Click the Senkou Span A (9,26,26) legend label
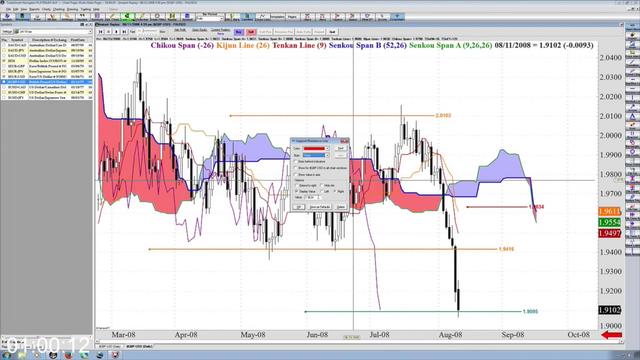Image resolution: width=640 pixels, height=360 pixels. click(x=451, y=45)
